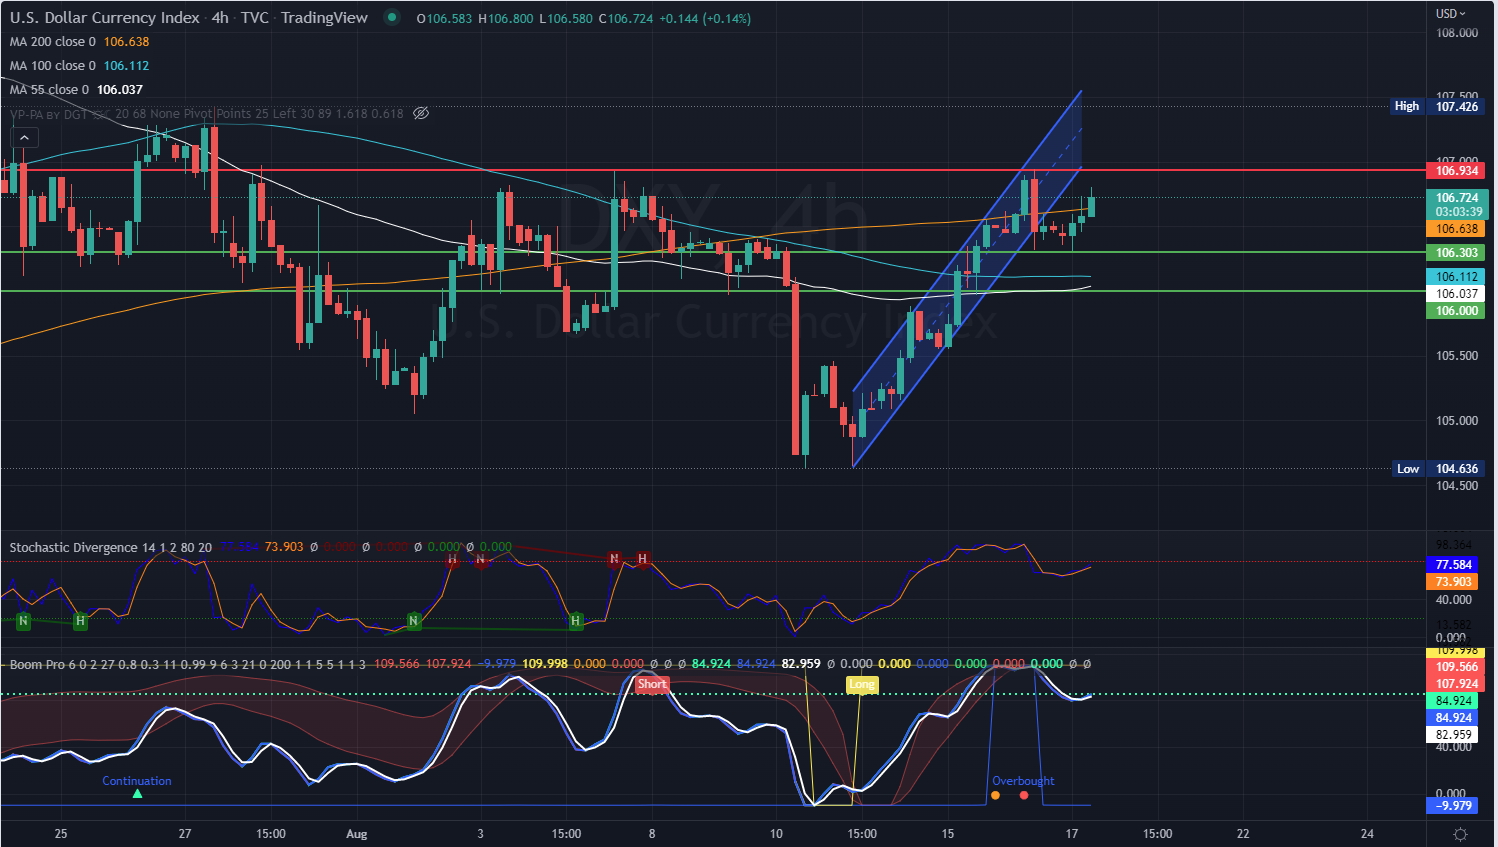The height and width of the screenshot is (847, 1498).
Task: Select the MA 55 indicator legend
Action: point(40,89)
